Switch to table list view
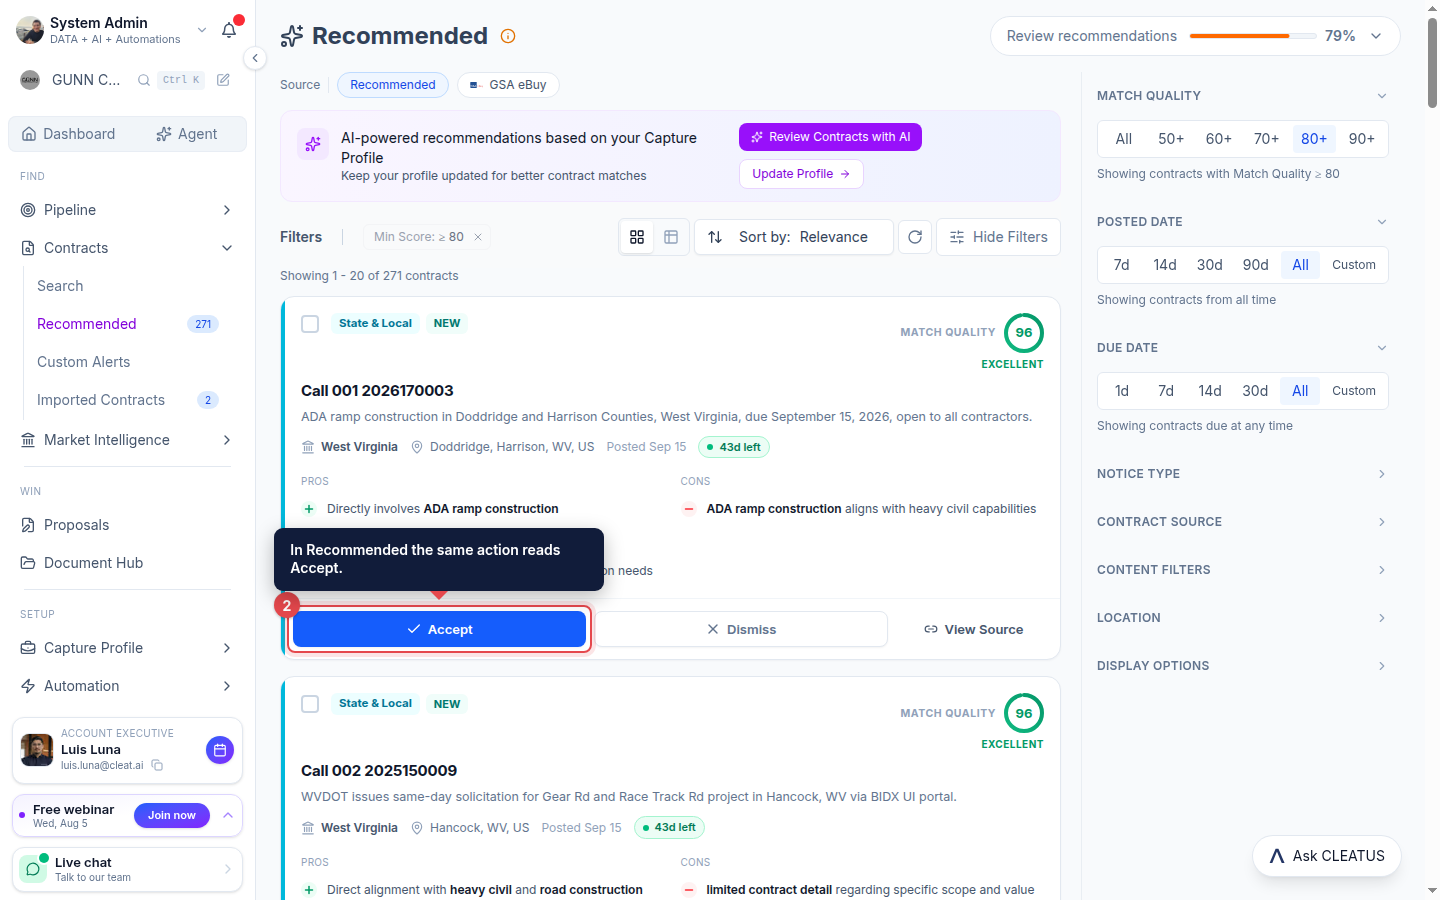 671,237
